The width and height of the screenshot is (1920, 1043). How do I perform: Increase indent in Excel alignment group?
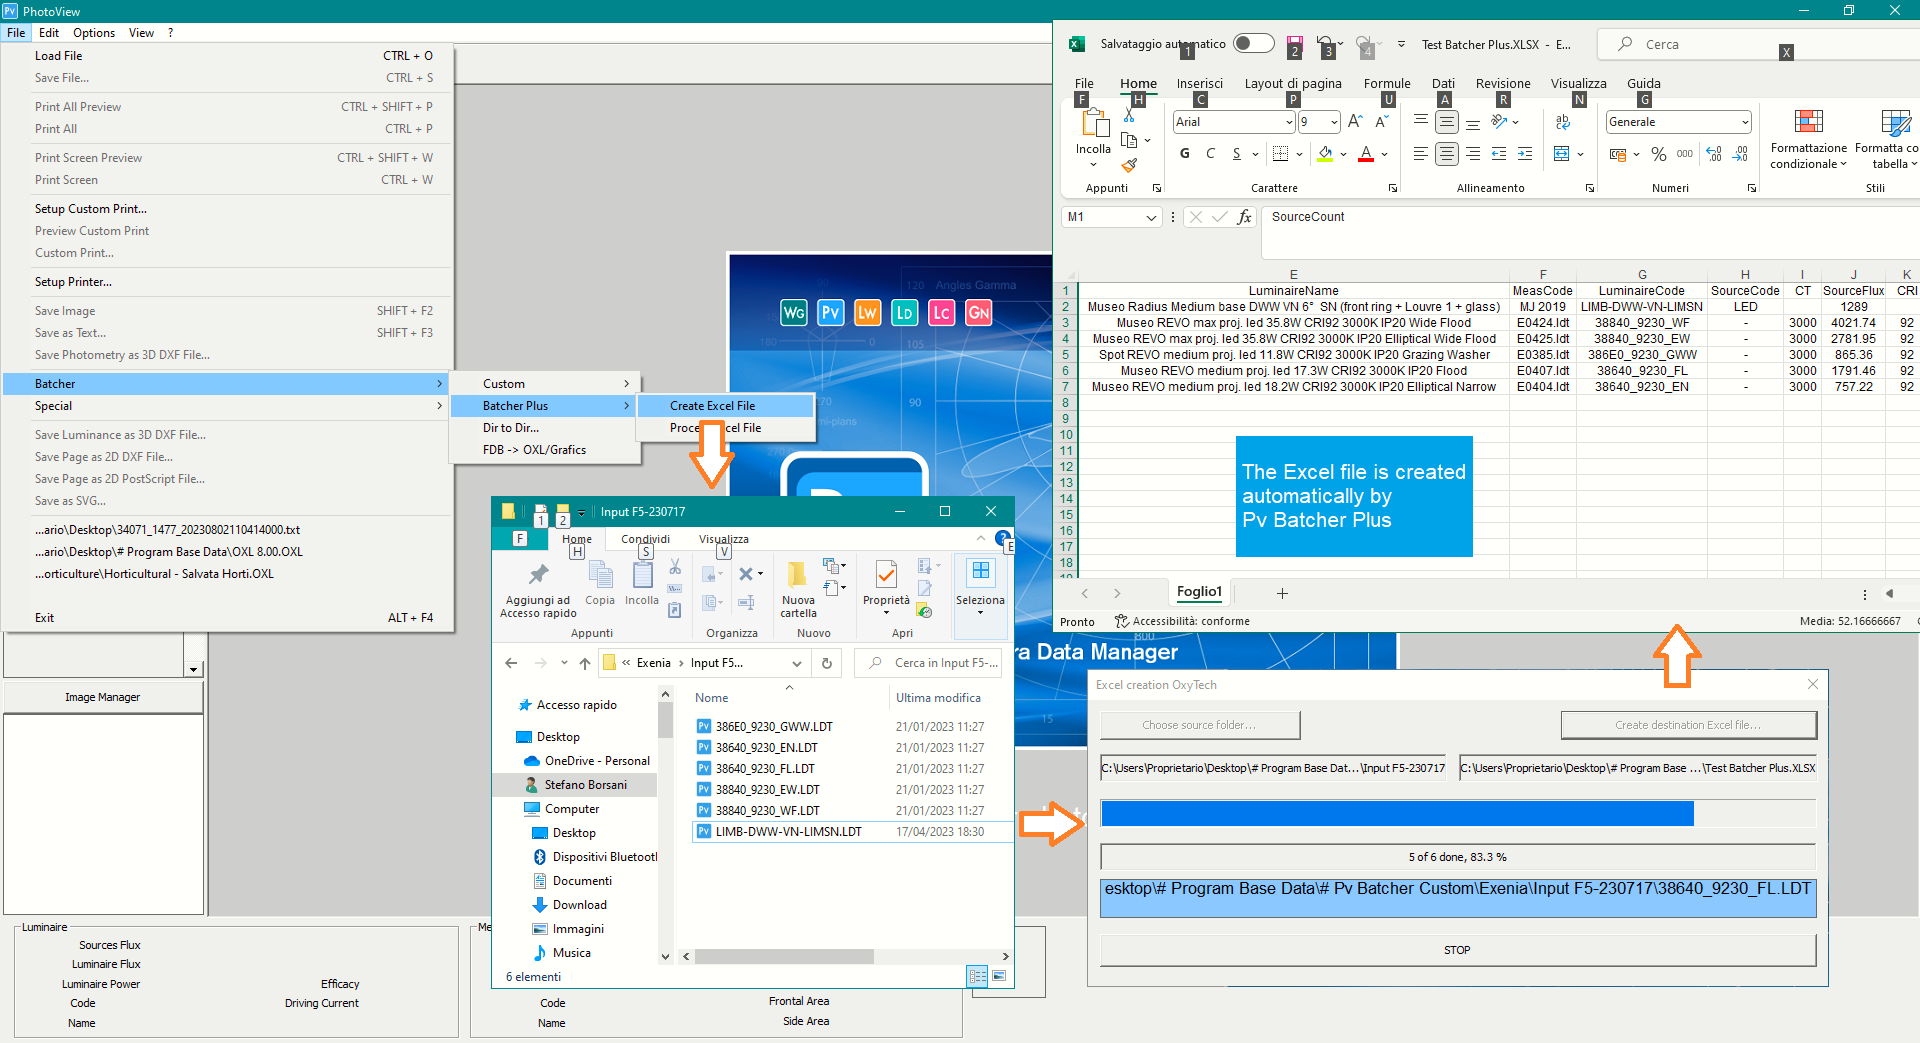coord(1525,154)
